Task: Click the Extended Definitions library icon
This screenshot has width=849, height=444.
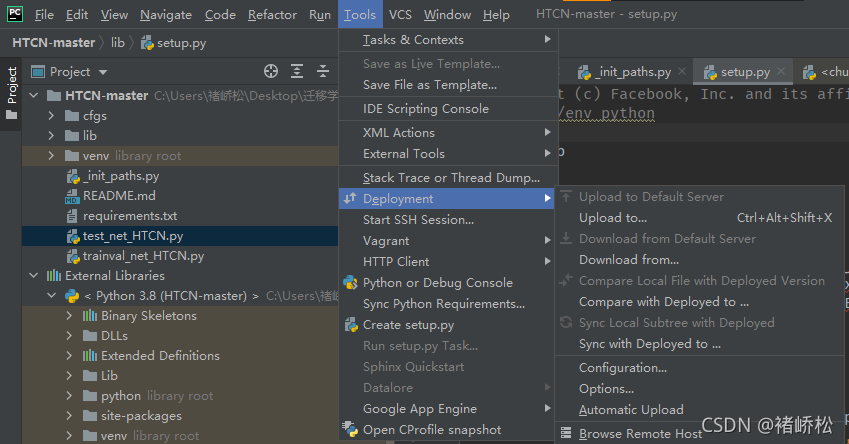Action: (x=89, y=356)
